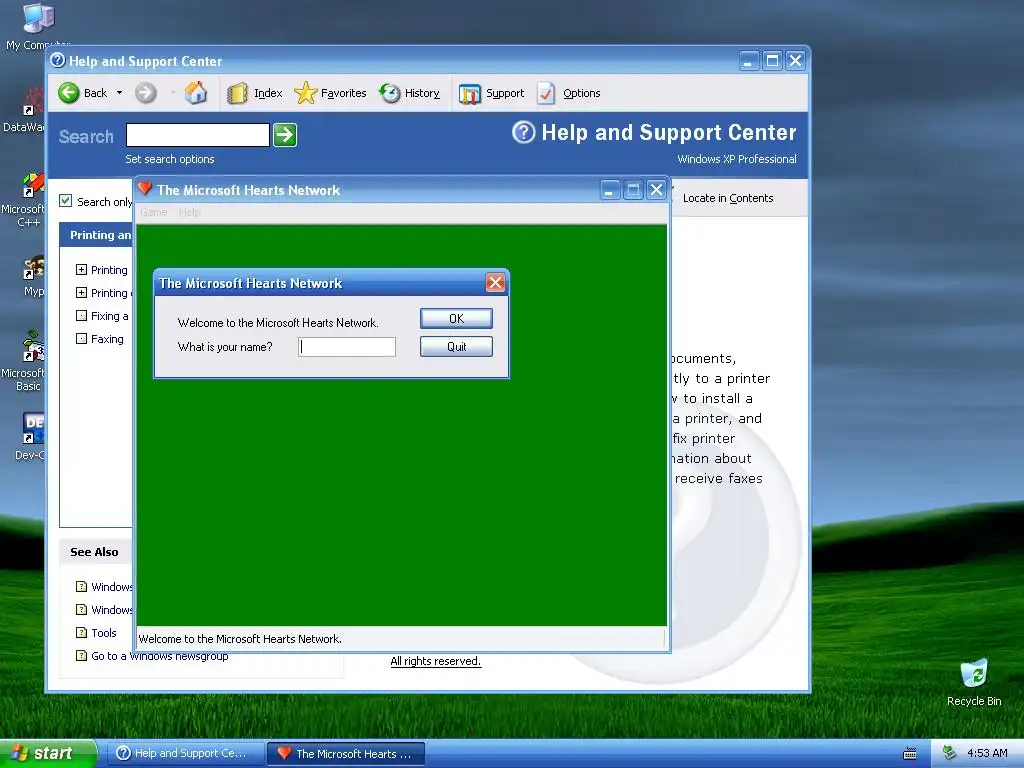This screenshot has height=768, width=1024.
Task: Open the Faxing topic item
Action: point(107,339)
